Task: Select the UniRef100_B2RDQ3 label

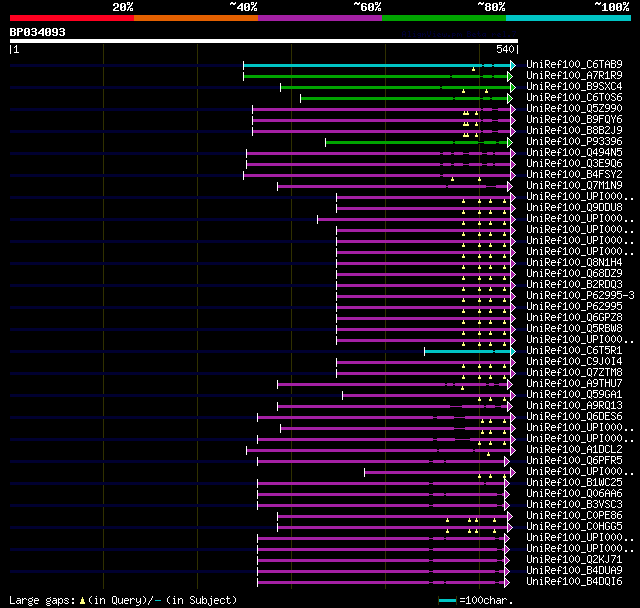Action: [x=574, y=285]
